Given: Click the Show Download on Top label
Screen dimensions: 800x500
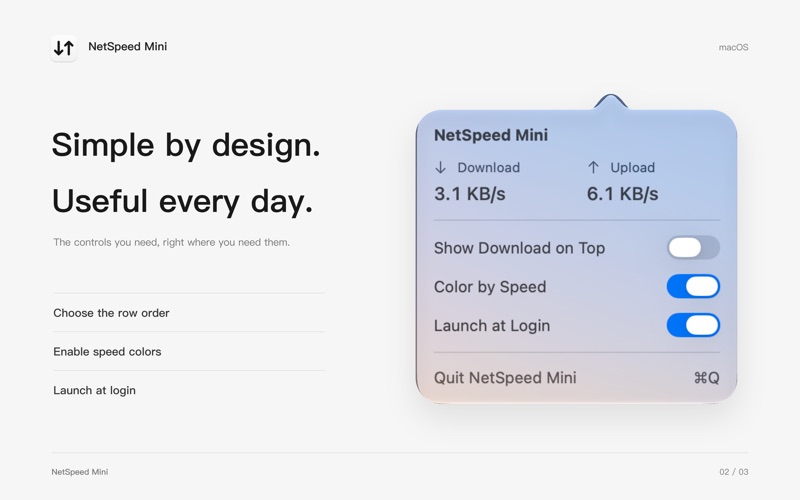Looking at the screenshot, I should tap(519, 248).
